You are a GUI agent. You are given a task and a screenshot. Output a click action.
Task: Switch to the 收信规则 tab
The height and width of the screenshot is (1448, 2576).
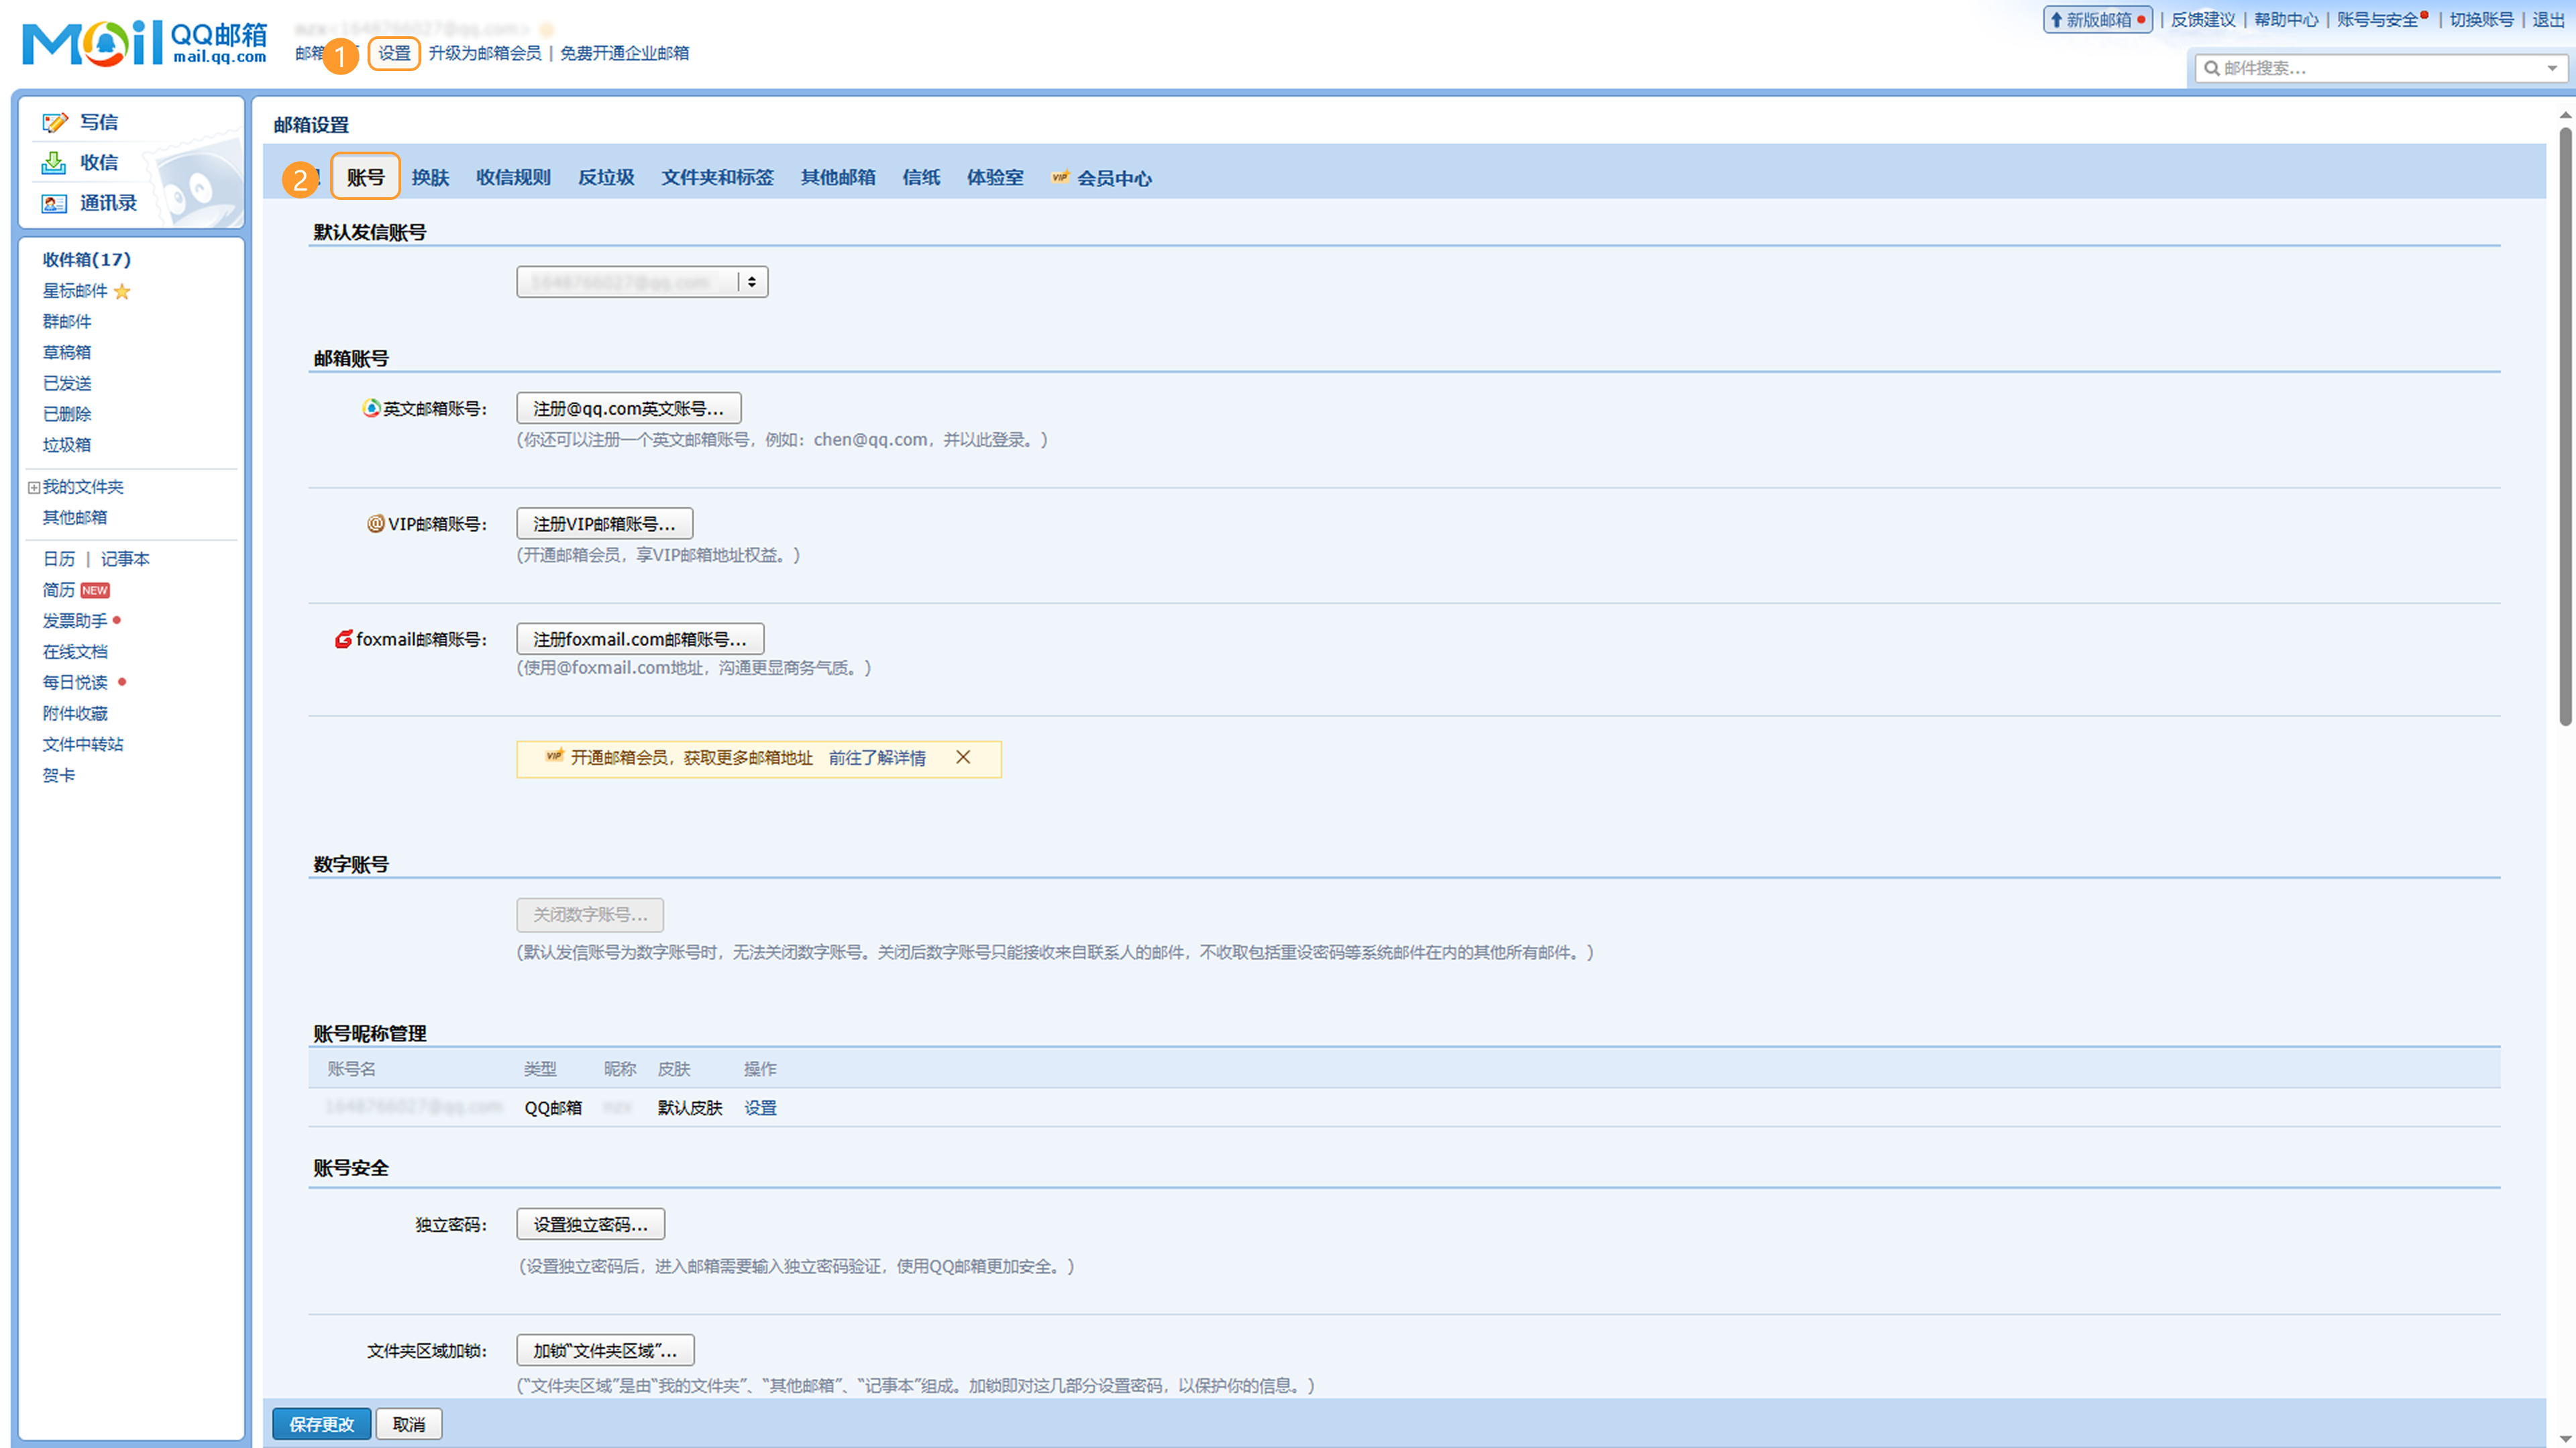pyautogui.click(x=513, y=177)
